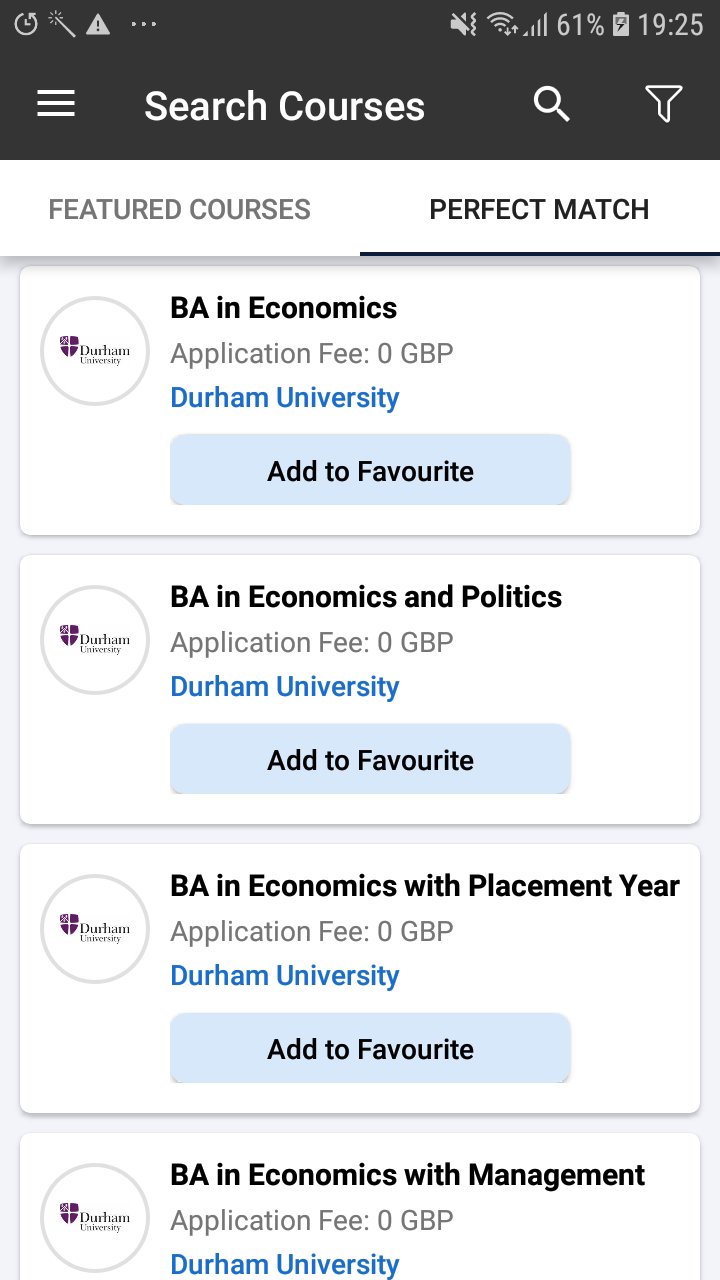This screenshot has height=1280, width=720.
Task: Select the Perfect Match tab
Action: point(539,209)
